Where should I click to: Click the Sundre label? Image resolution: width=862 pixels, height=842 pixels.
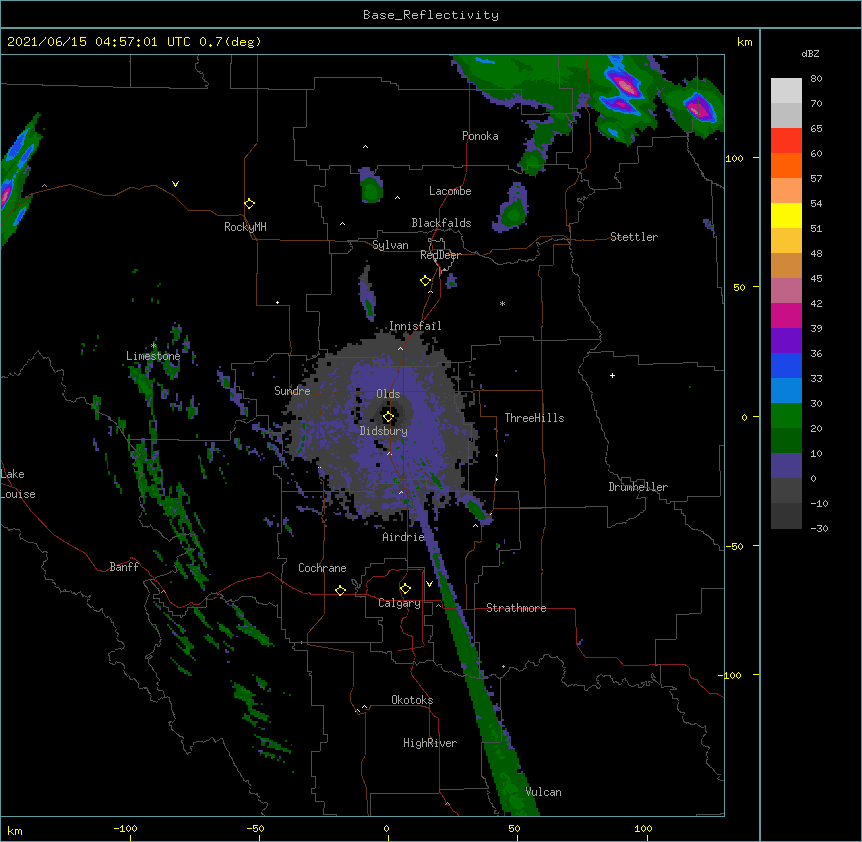click(x=292, y=391)
